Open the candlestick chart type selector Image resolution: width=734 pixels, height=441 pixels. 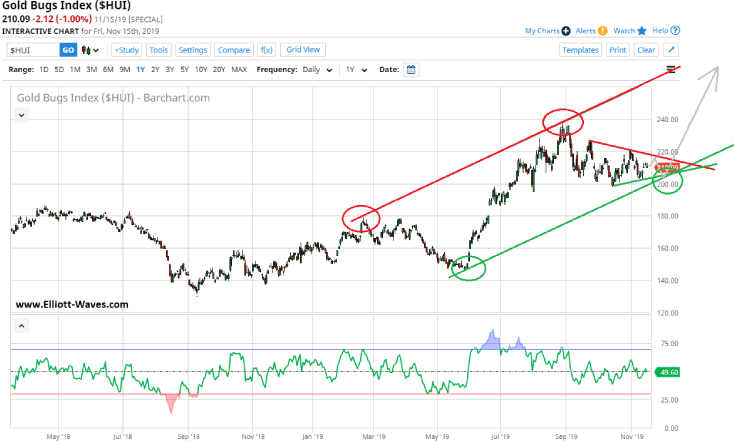click(91, 49)
